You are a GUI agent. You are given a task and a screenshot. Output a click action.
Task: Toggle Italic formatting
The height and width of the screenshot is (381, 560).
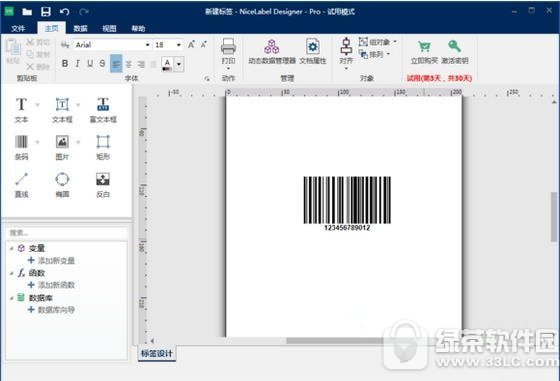[x=78, y=64]
